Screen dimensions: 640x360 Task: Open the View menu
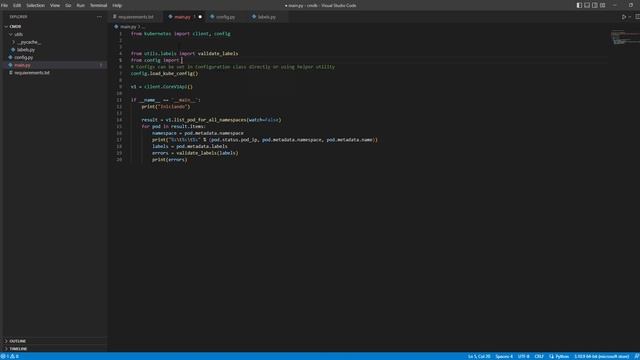[55, 6]
